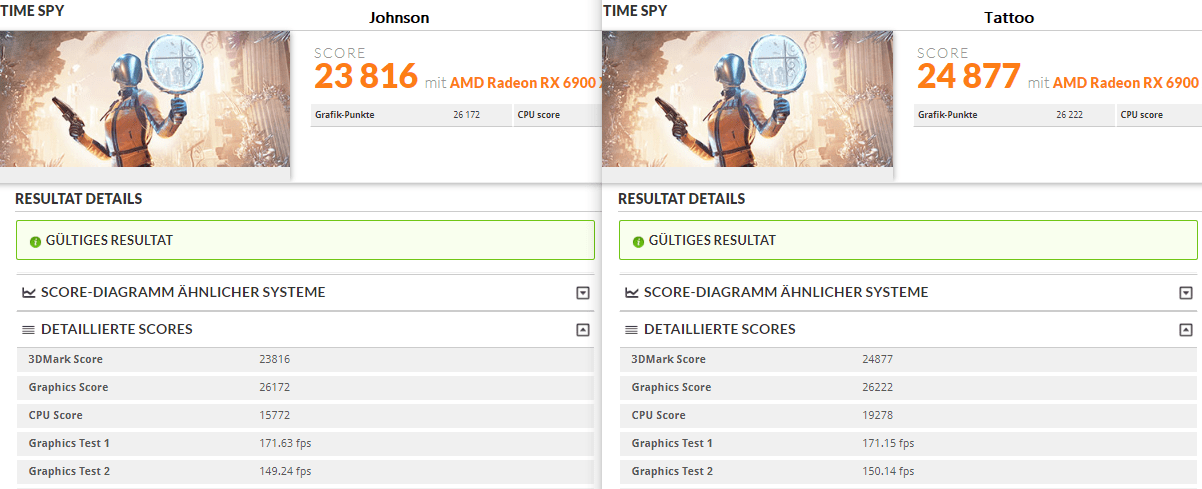Click CPU Score value 15772
This screenshot has height=489, width=1202.
point(274,415)
